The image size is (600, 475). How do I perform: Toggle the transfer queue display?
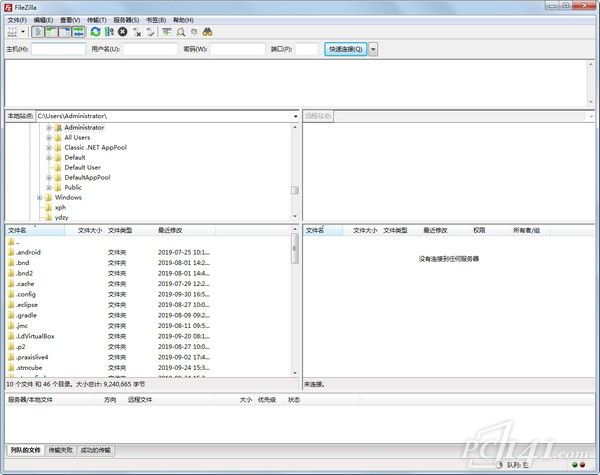pos(78,32)
